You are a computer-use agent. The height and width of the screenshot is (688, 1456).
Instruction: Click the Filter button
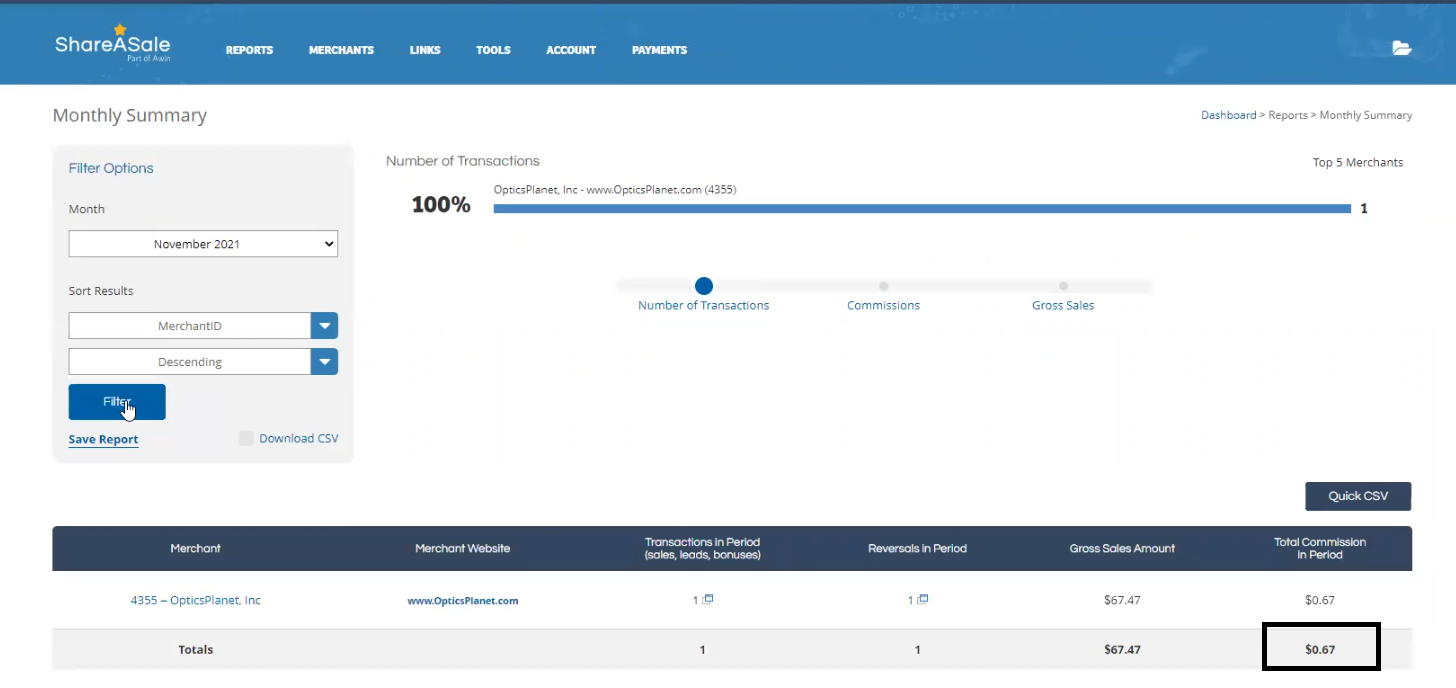point(117,402)
